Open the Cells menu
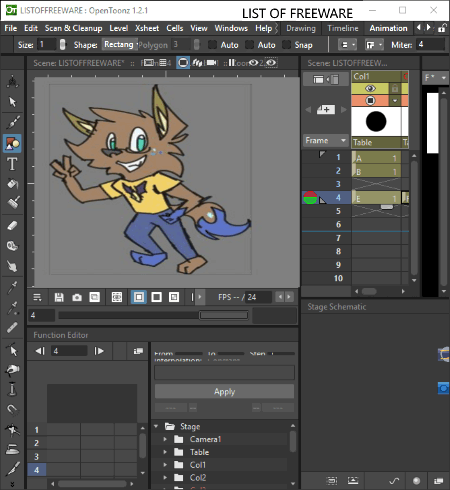450x490 pixels. click(175, 28)
